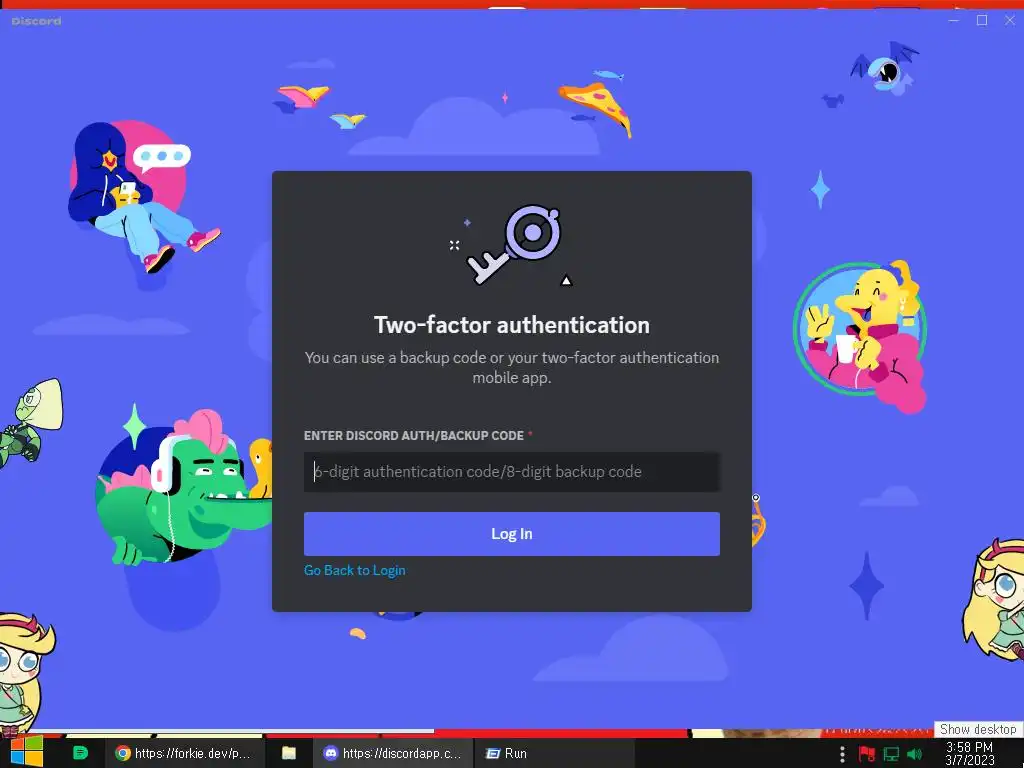Expand the system tray overflow dots
Viewport: 1024px width, 768px height.
coord(842,754)
